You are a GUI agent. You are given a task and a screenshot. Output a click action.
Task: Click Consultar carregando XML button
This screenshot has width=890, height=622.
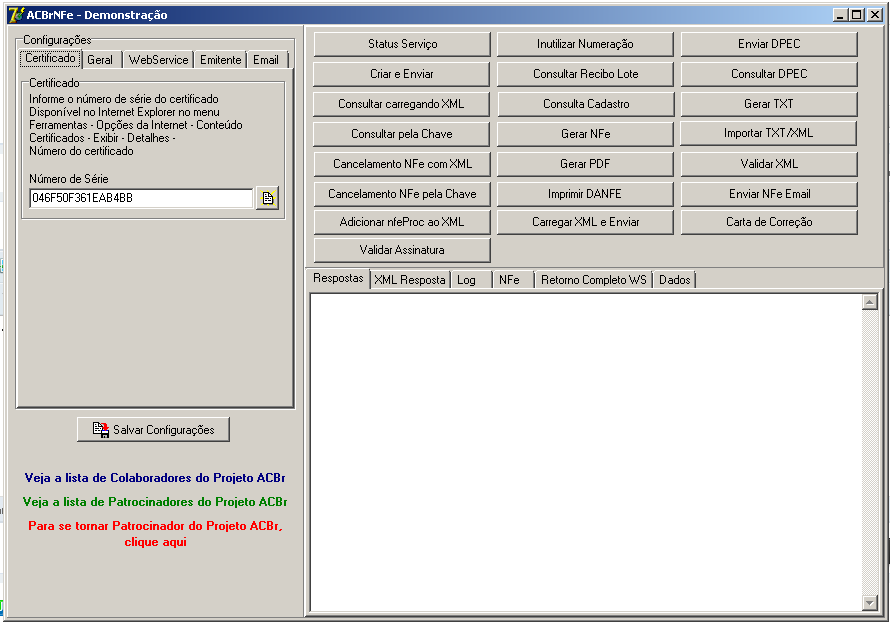(x=402, y=104)
